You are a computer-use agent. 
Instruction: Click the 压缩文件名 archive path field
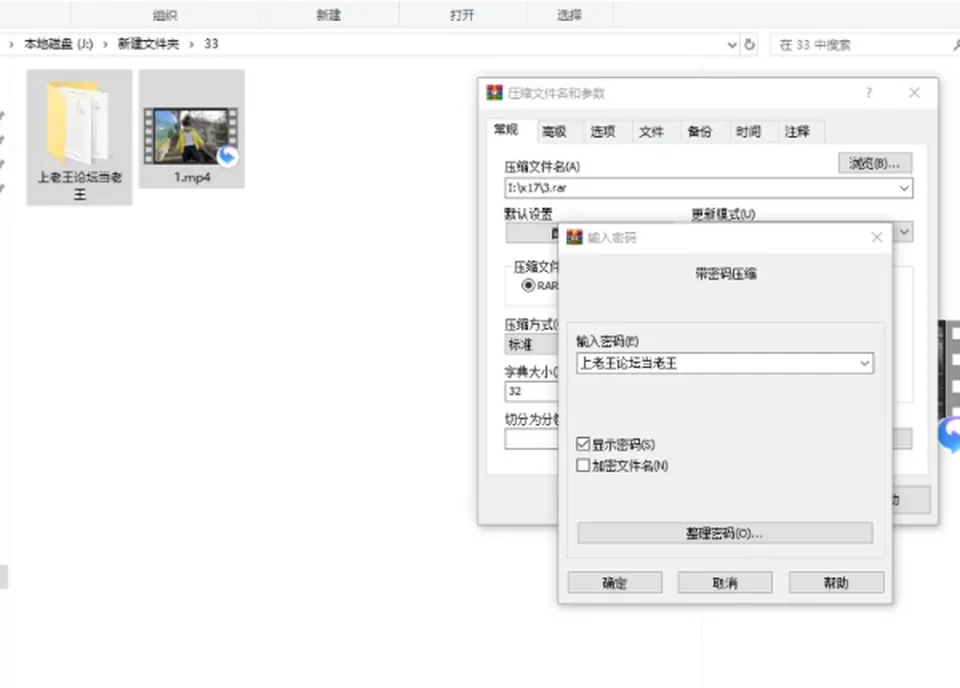click(708, 188)
